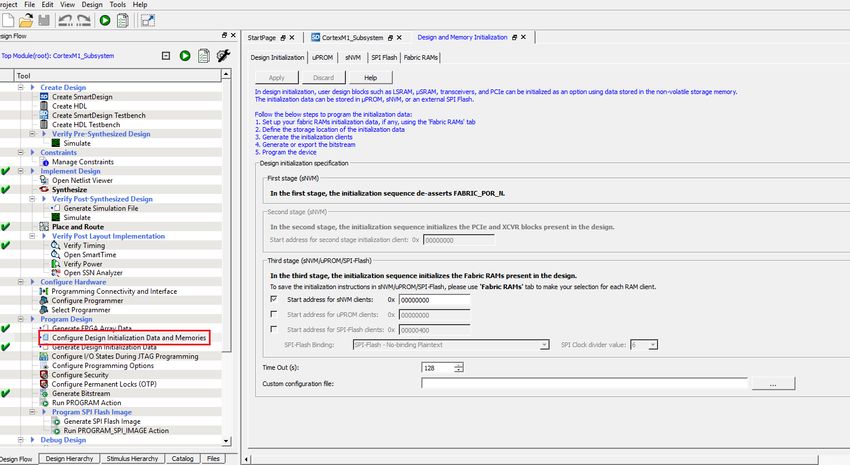Select the Synthesize tool
The height and width of the screenshot is (465, 850).
pos(69,190)
